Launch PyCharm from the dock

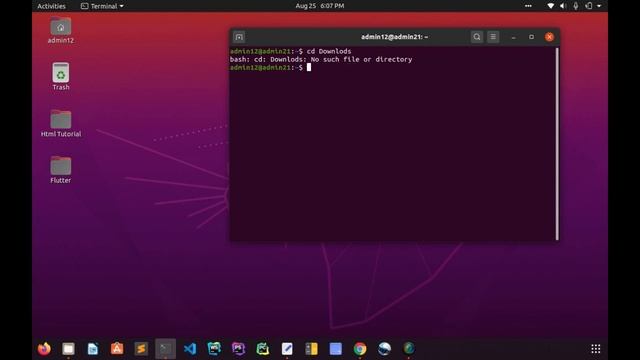tap(262, 349)
